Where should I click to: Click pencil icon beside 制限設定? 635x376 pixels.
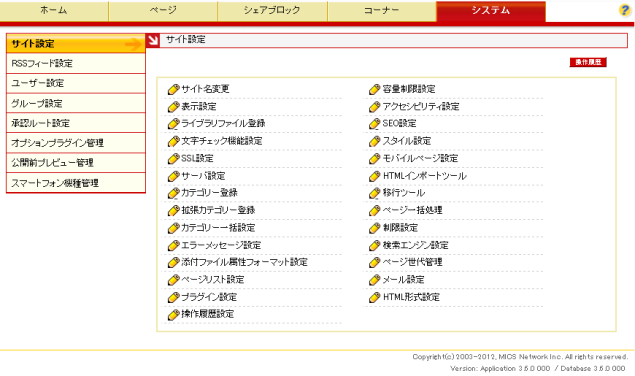pos(375,228)
